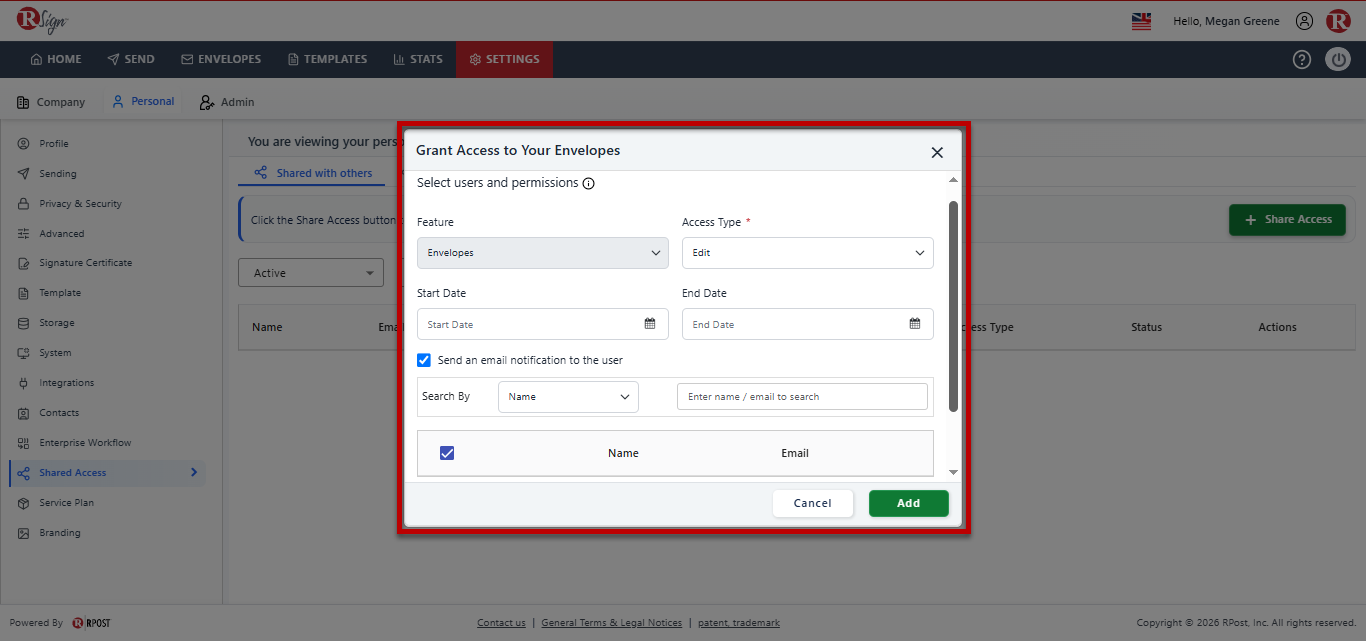This screenshot has width=1366, height=641.
Task: Close the Grant Access dialog with X
Action: 937,152
